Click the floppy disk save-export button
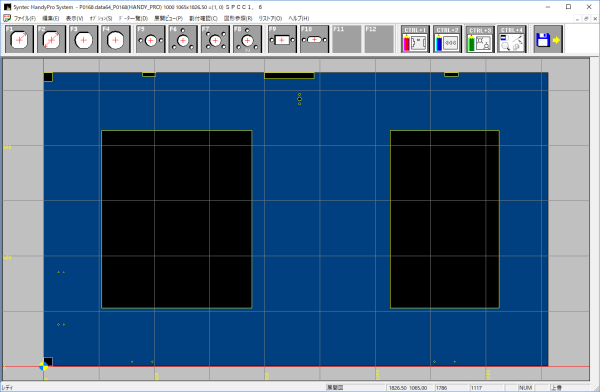 click(548, 39)
